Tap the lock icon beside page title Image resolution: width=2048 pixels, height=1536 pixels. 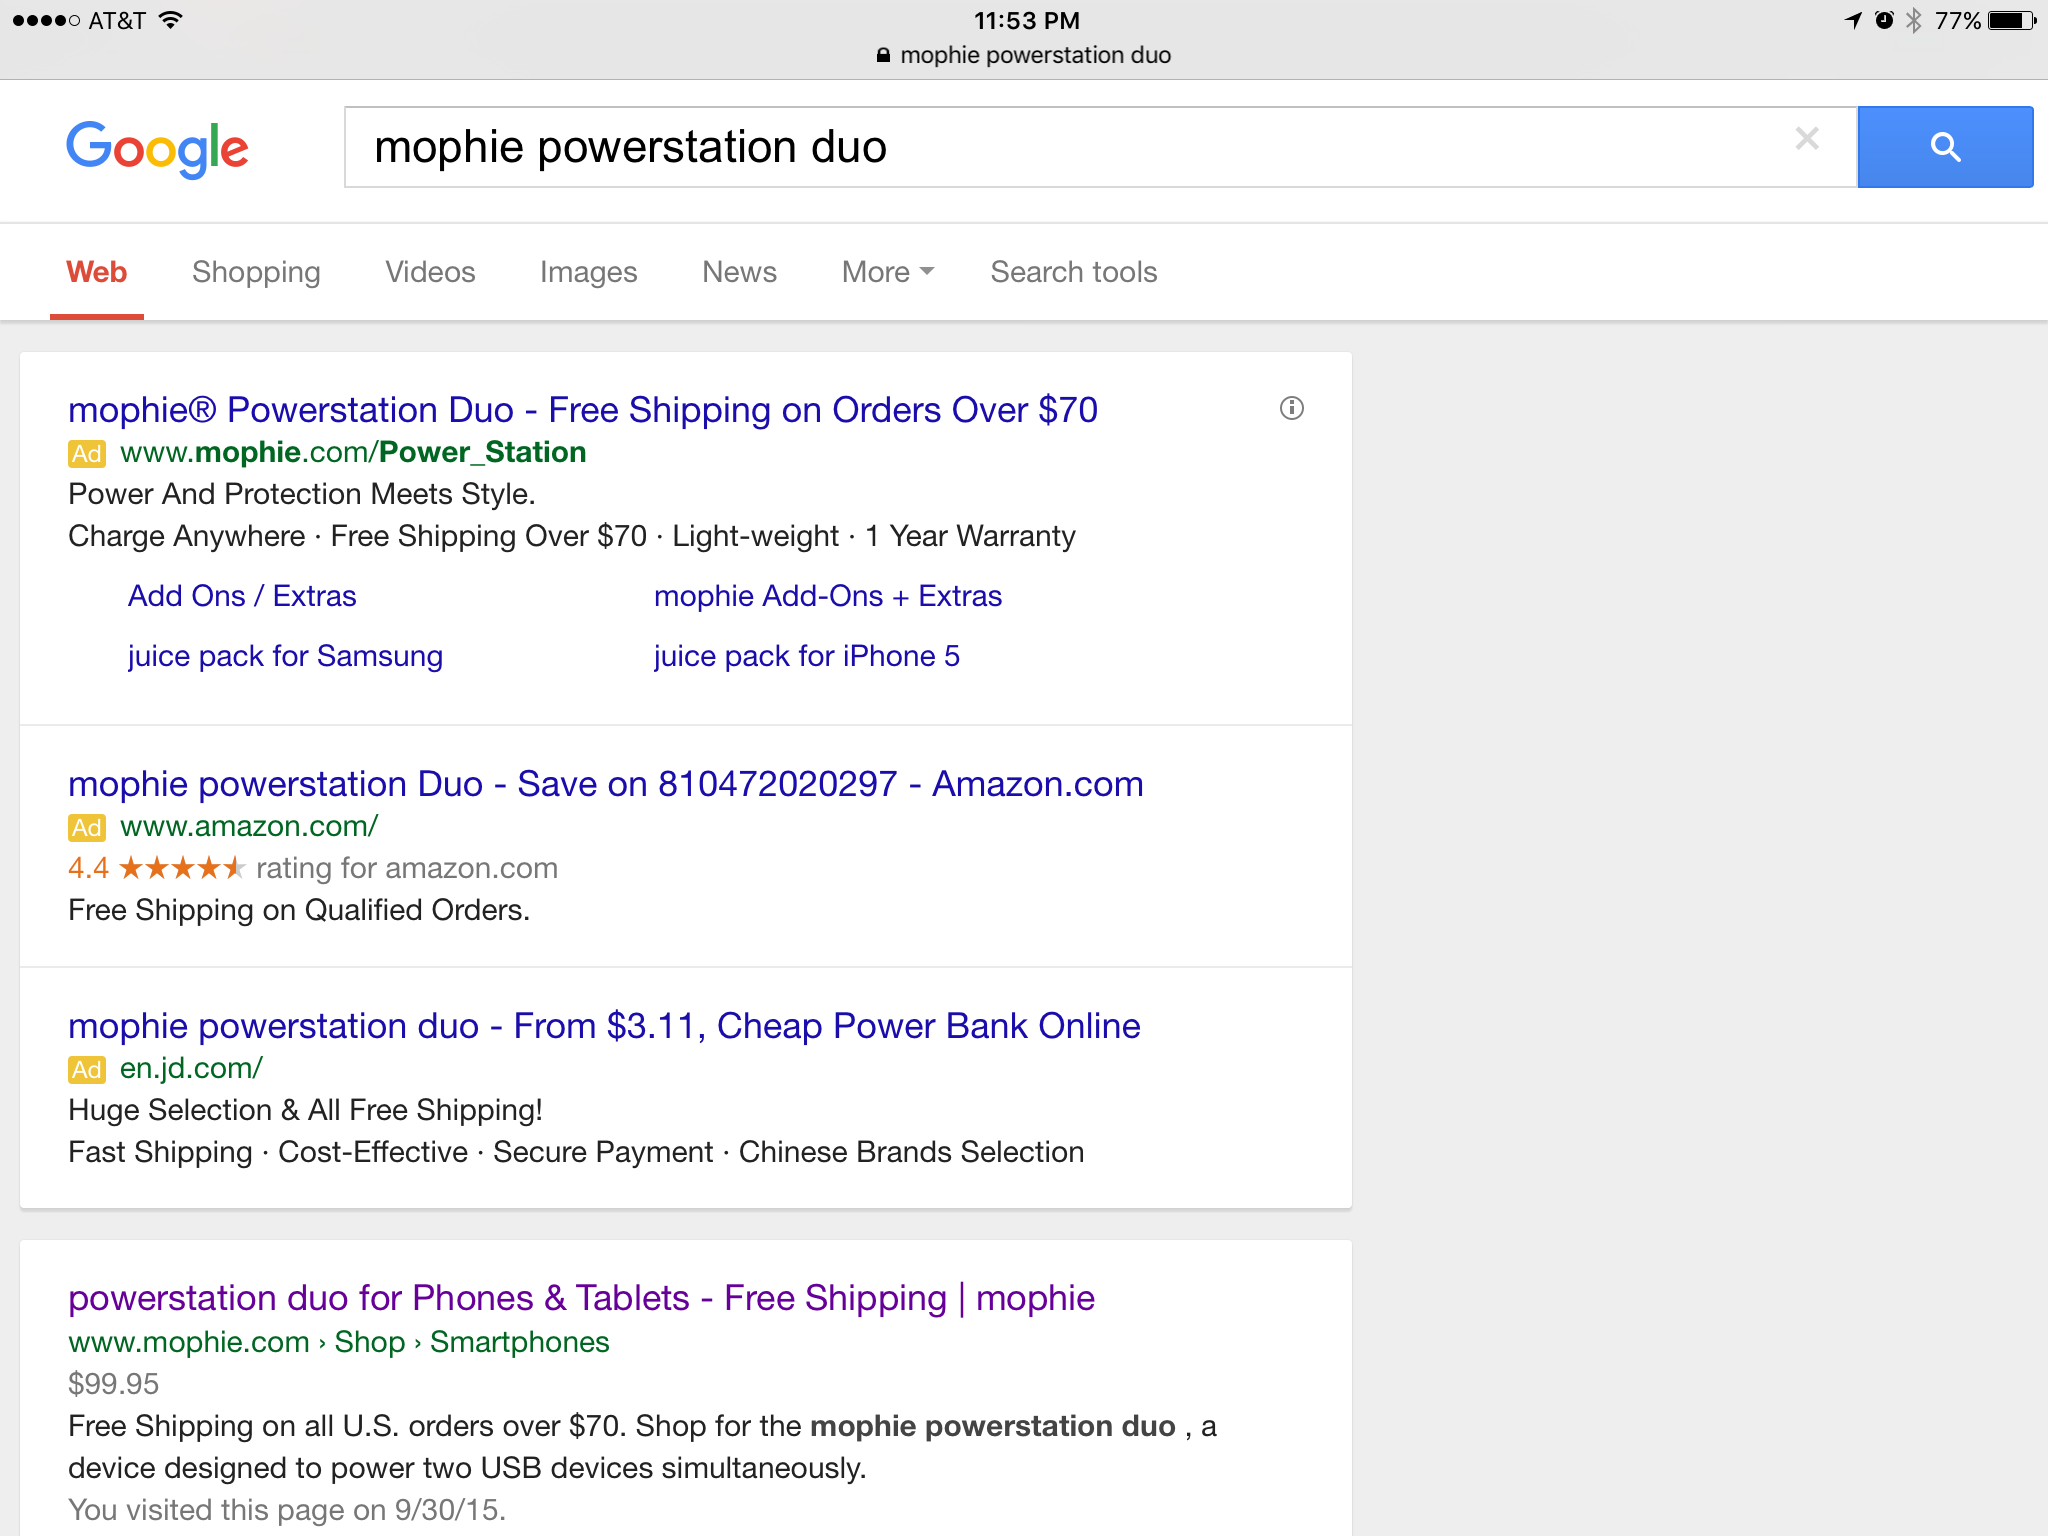(883, 56)
